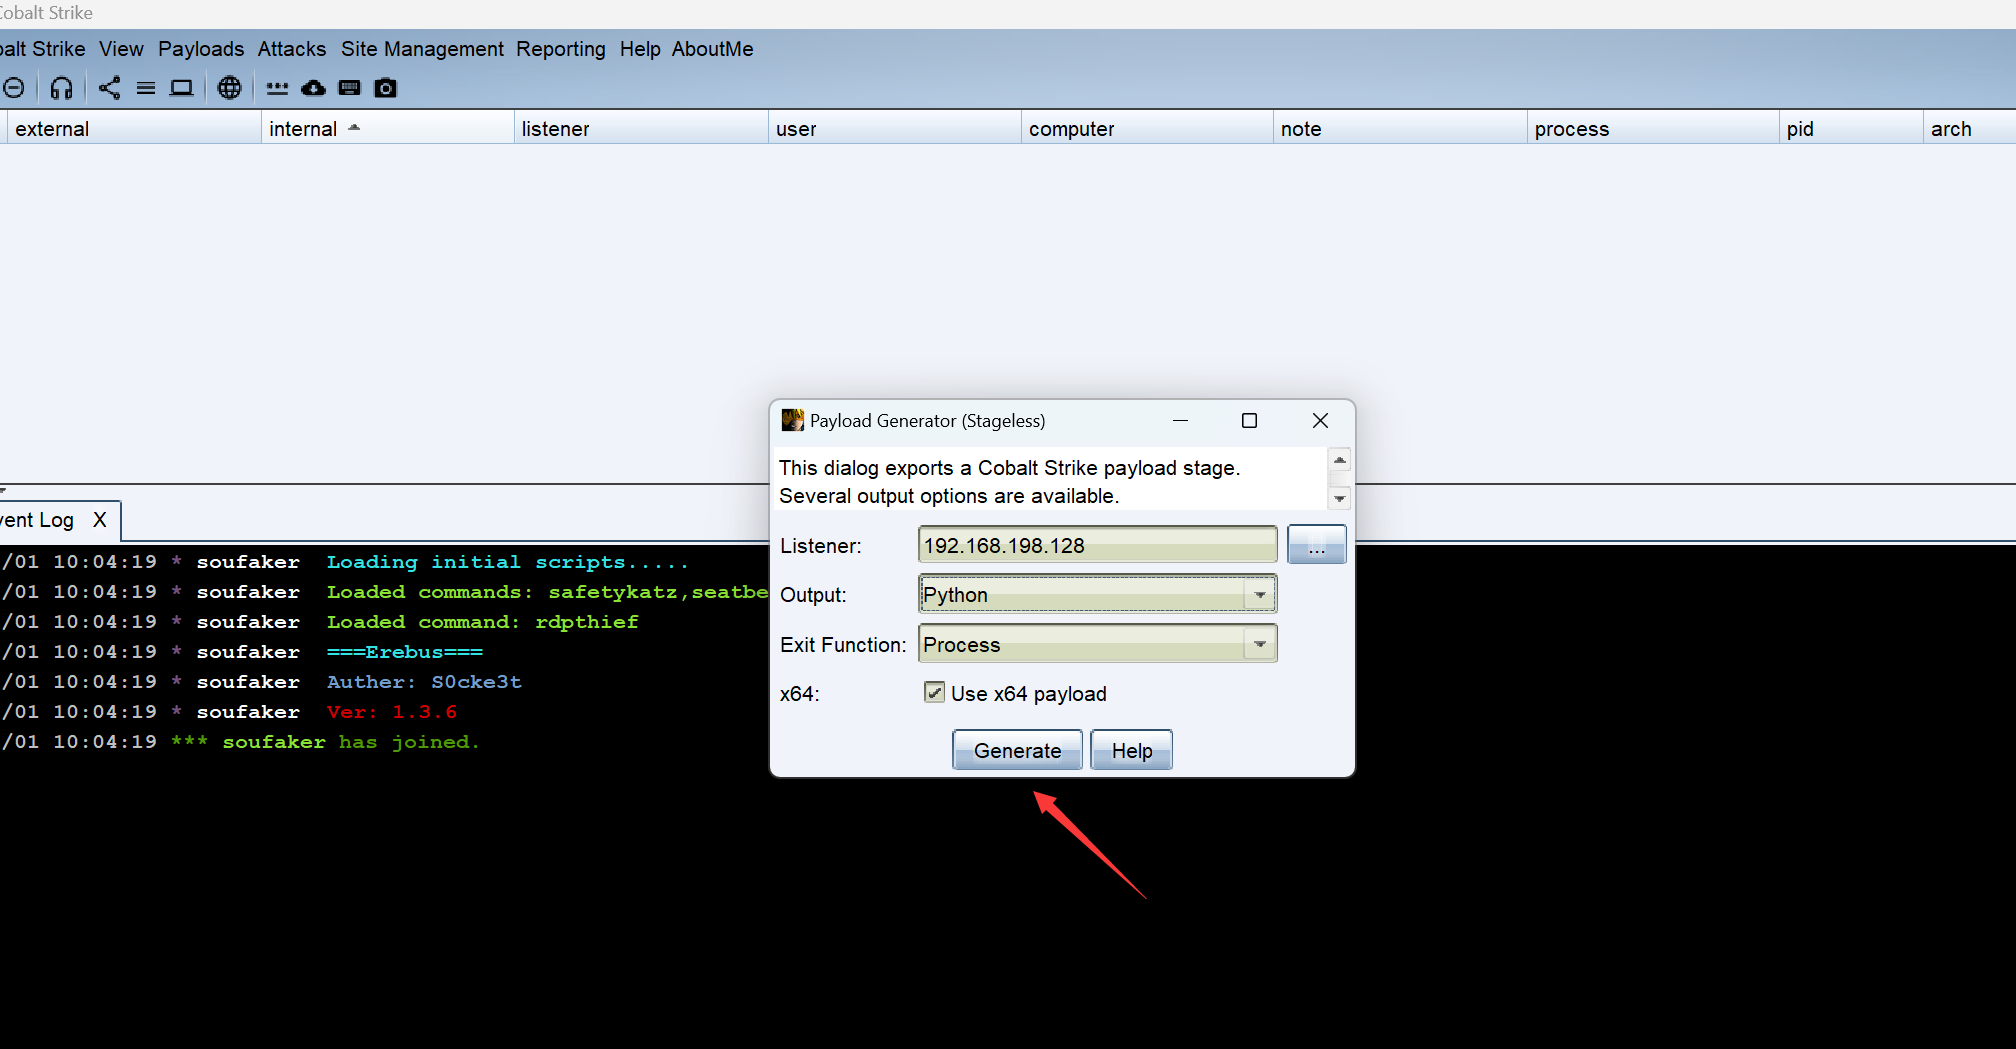Close the Event Log tab
2016x1049 pixels.
(99, 520)
